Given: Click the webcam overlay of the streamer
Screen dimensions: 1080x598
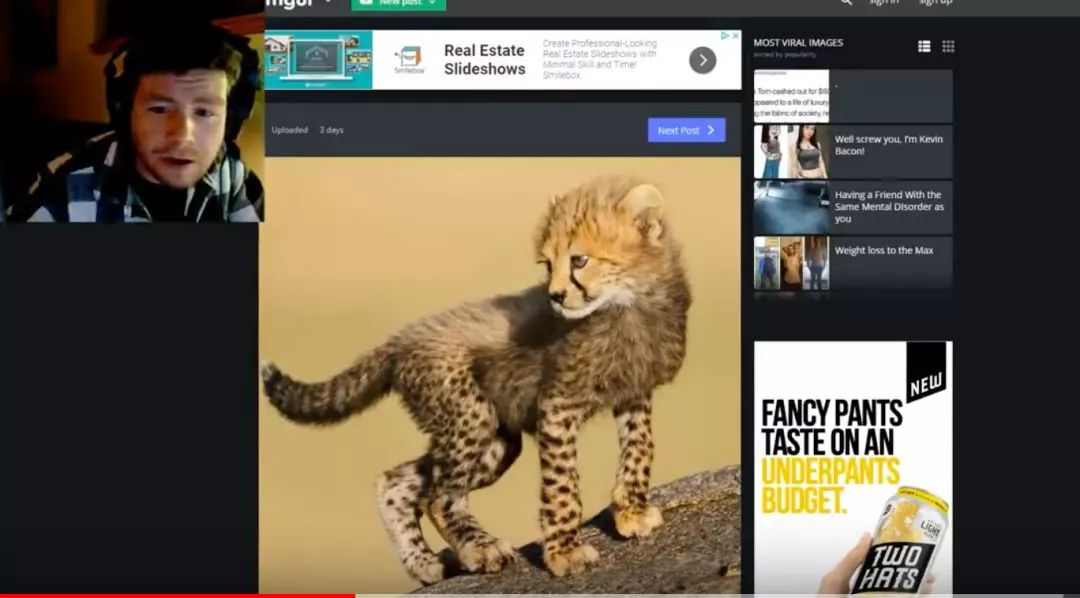Looking at the screenshot, I should tap(132, 111).
